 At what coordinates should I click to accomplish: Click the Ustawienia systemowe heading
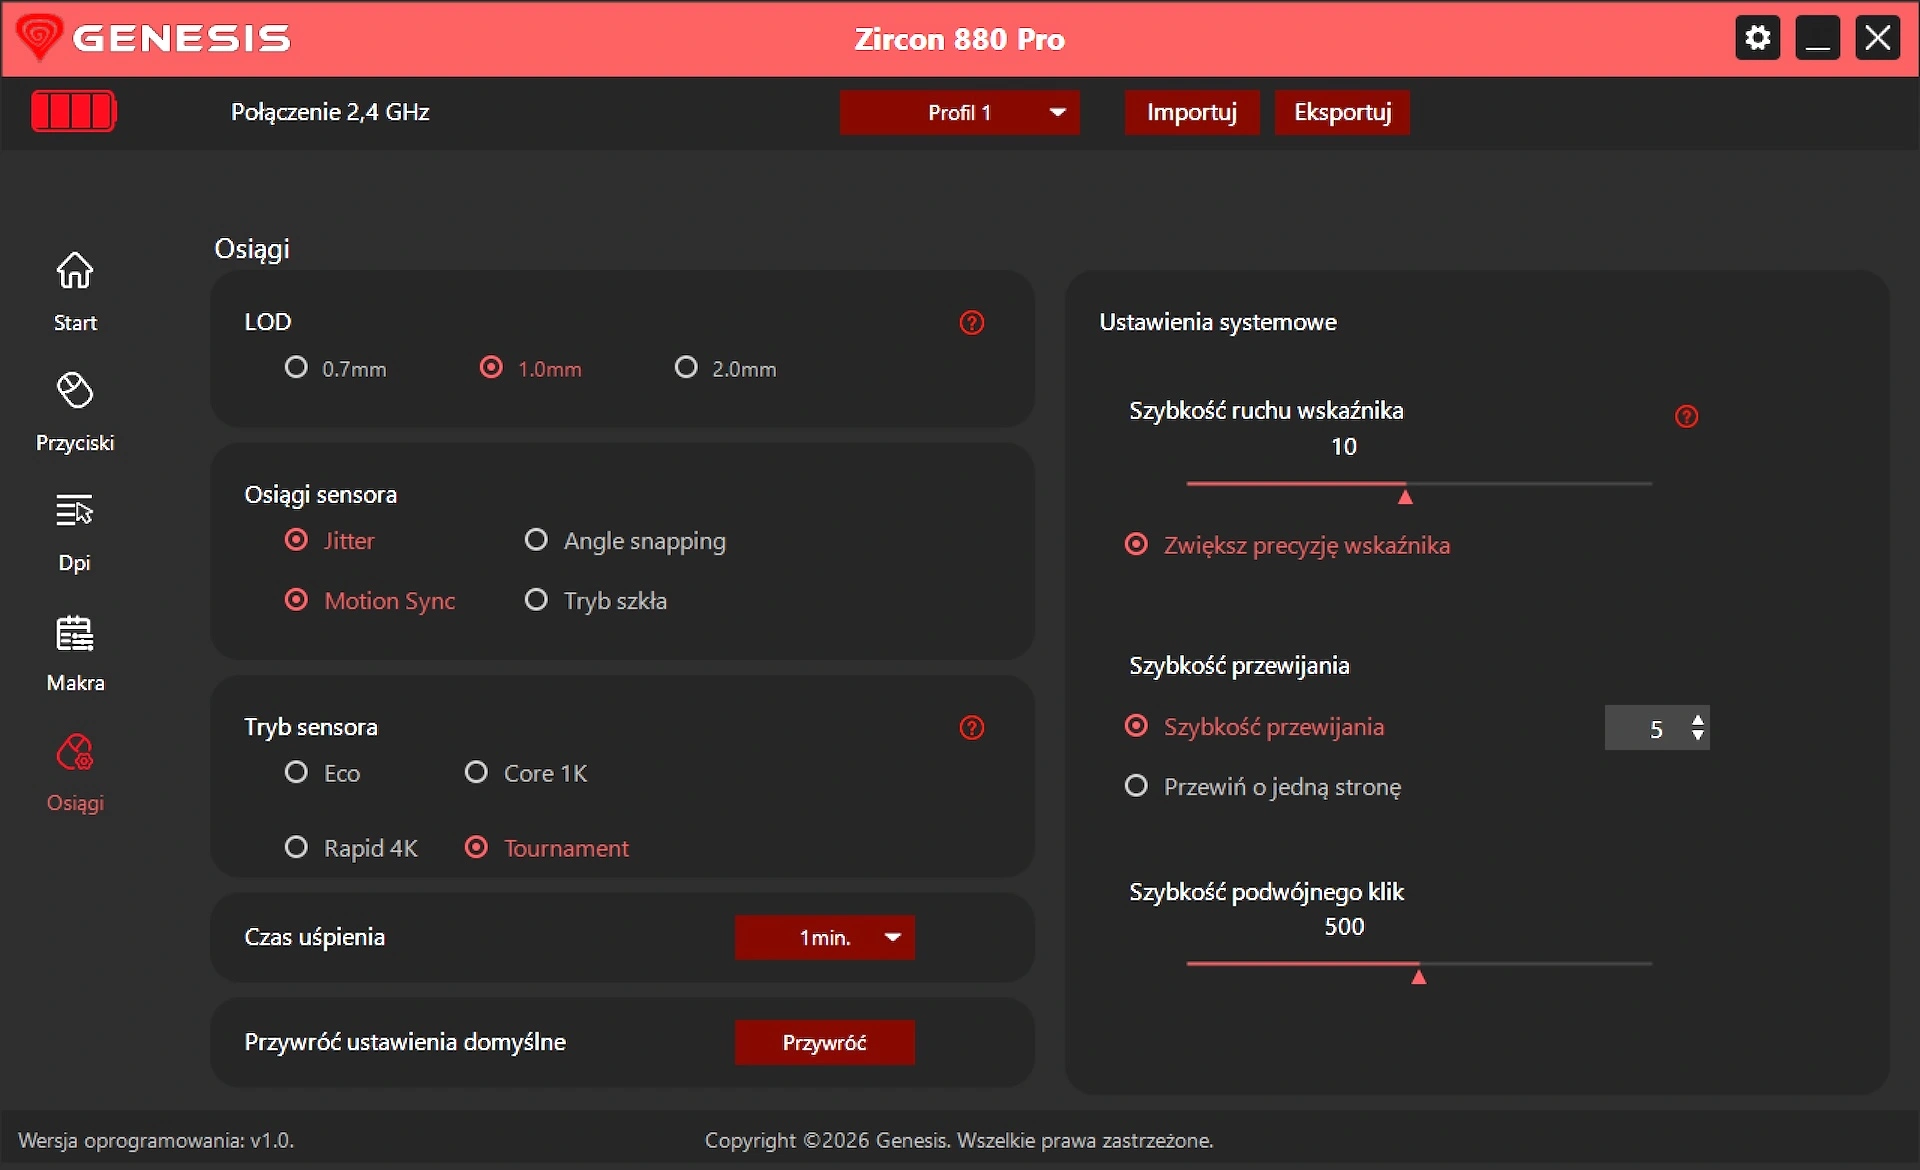coord(1218,322)
